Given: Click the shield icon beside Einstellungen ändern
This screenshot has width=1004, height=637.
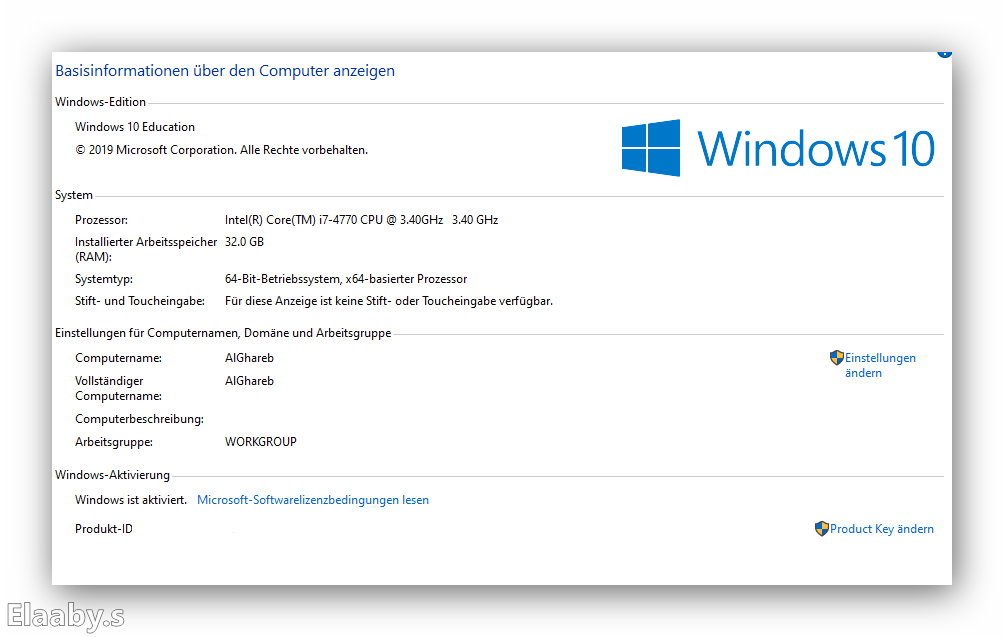Looking at the screenshot, I should (x=837, y=357).
